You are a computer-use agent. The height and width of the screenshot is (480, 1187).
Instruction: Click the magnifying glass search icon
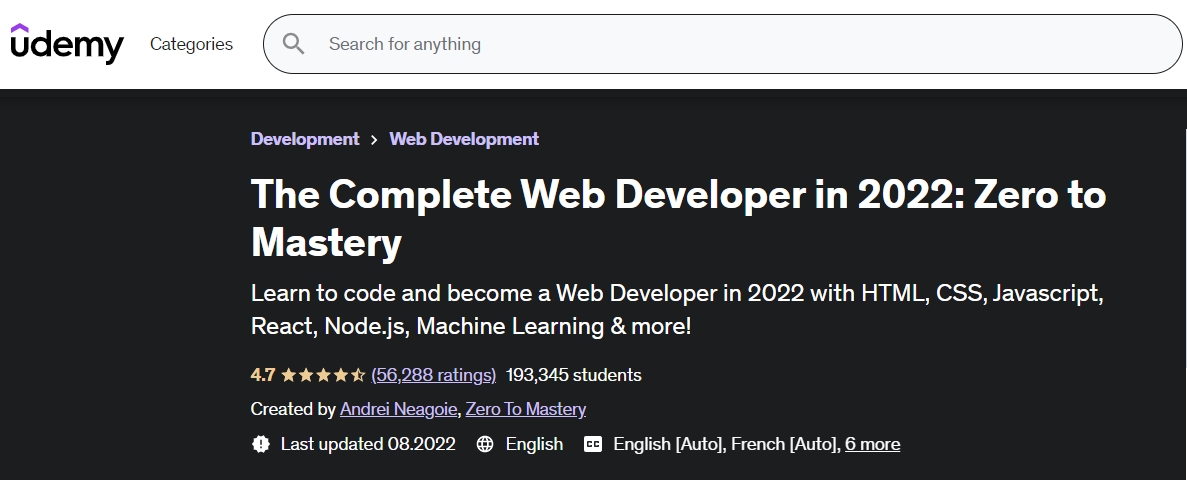coord(294,44)
